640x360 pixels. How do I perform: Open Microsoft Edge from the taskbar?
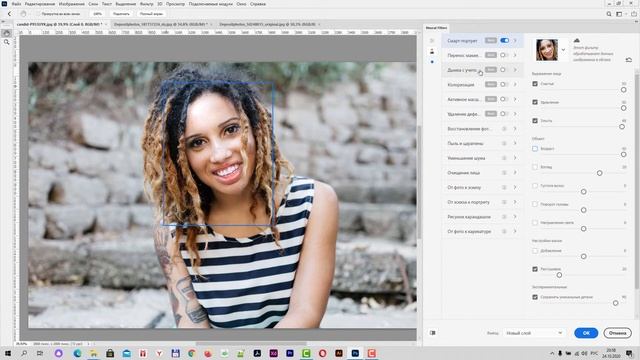coord(77,353)
